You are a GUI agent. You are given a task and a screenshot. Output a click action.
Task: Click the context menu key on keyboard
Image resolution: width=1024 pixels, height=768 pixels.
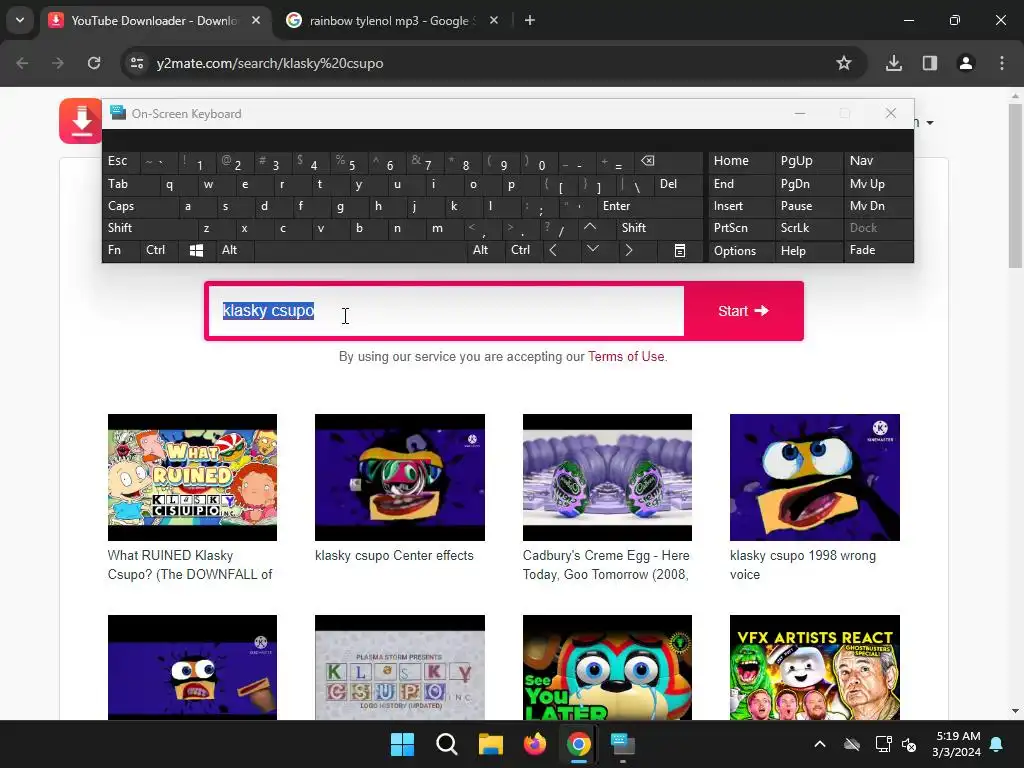pyautogui.click(x=680, y=251)
